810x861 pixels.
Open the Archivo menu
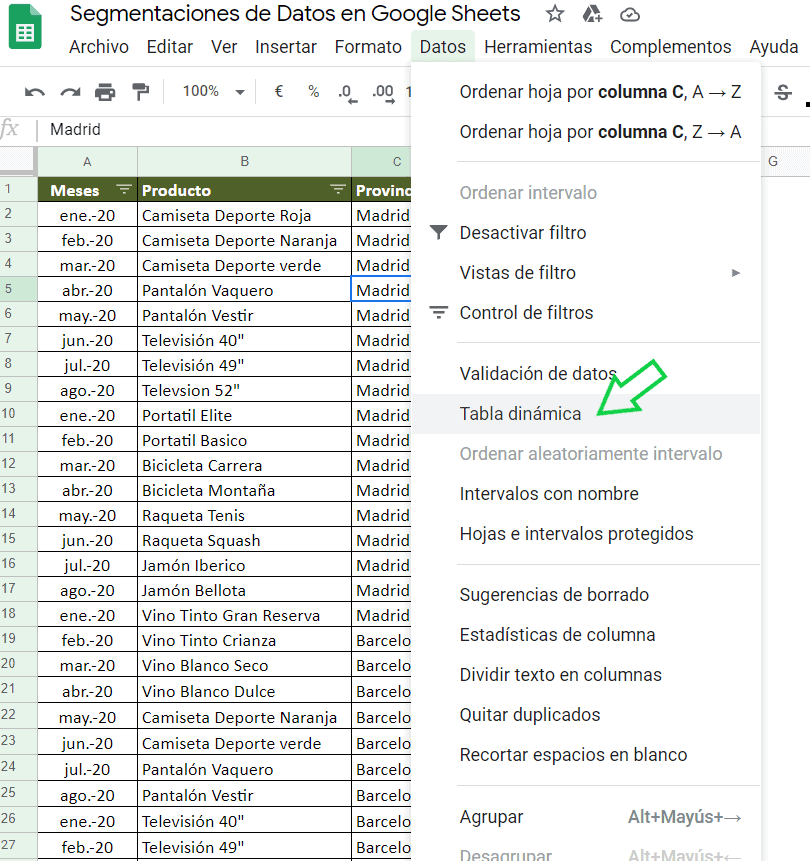[99, 47]
